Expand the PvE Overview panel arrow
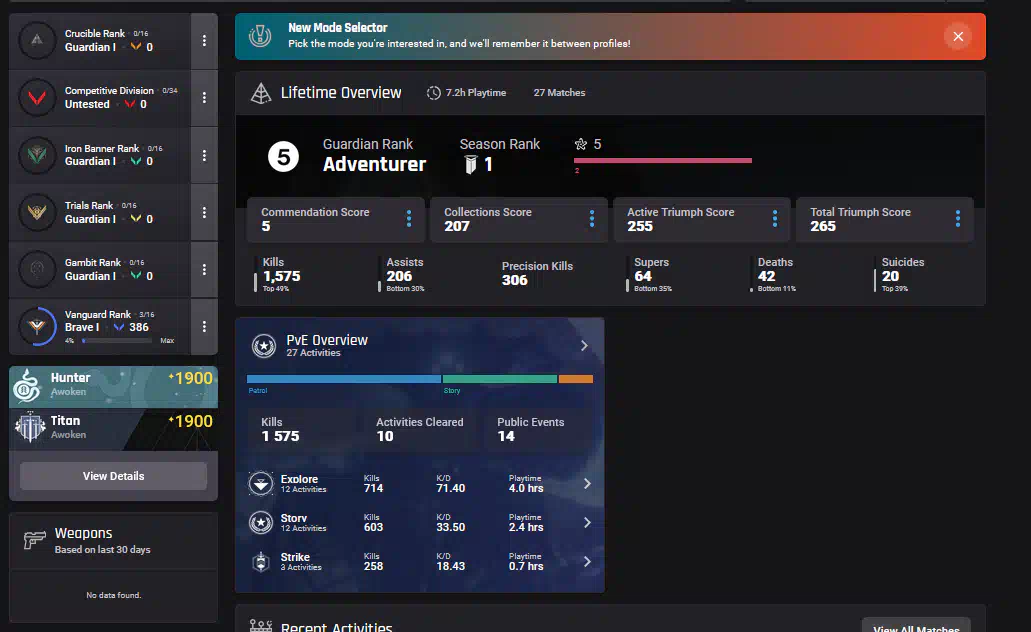This screenshot has width=1031, height=632. pos(584,346)
